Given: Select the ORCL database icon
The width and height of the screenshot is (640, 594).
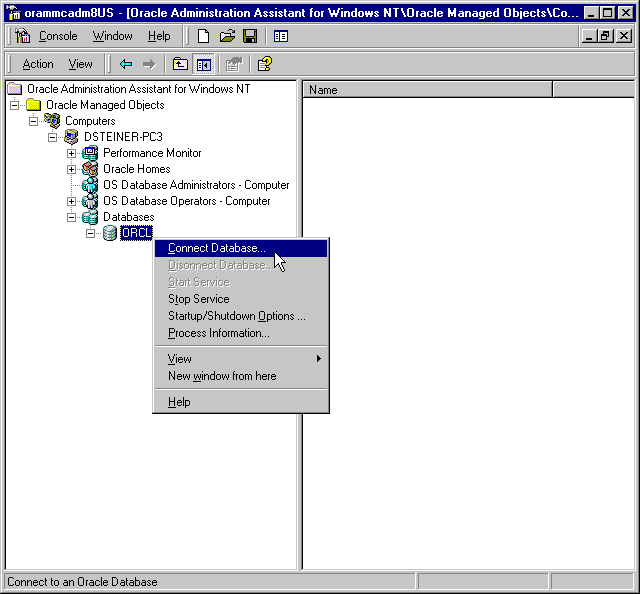Looking at the screenshot, I should (110, 233).
